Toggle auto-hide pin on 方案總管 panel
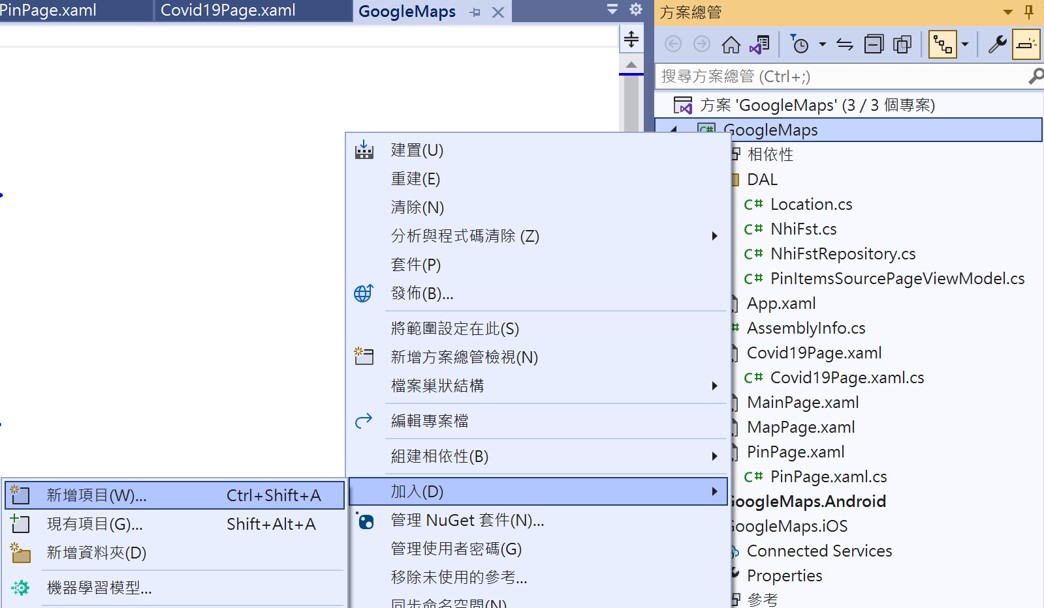 1029,11
